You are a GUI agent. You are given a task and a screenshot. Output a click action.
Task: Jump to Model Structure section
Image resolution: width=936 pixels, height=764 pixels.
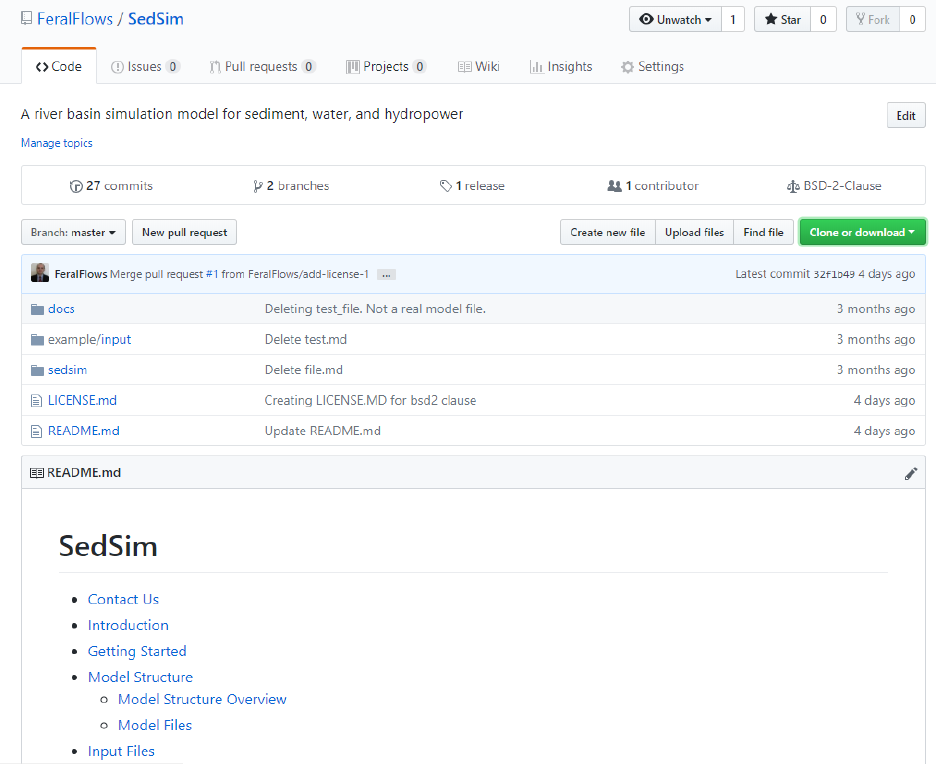[140, 677]
